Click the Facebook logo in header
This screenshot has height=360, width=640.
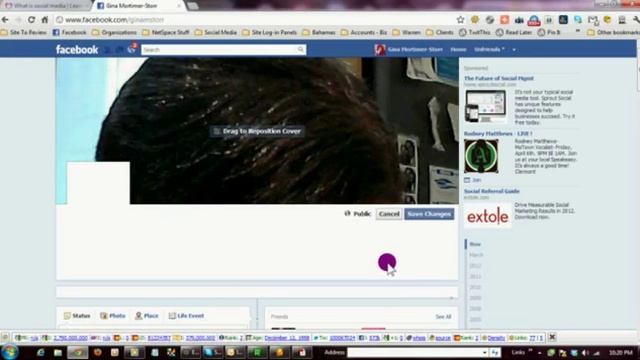coord(77,50)
